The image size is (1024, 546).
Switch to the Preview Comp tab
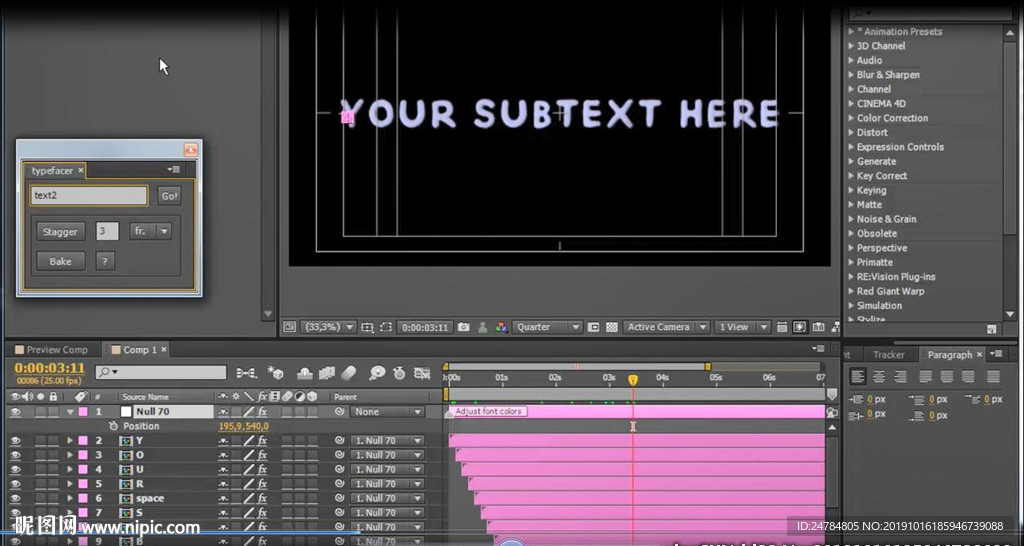click(56, 350)
